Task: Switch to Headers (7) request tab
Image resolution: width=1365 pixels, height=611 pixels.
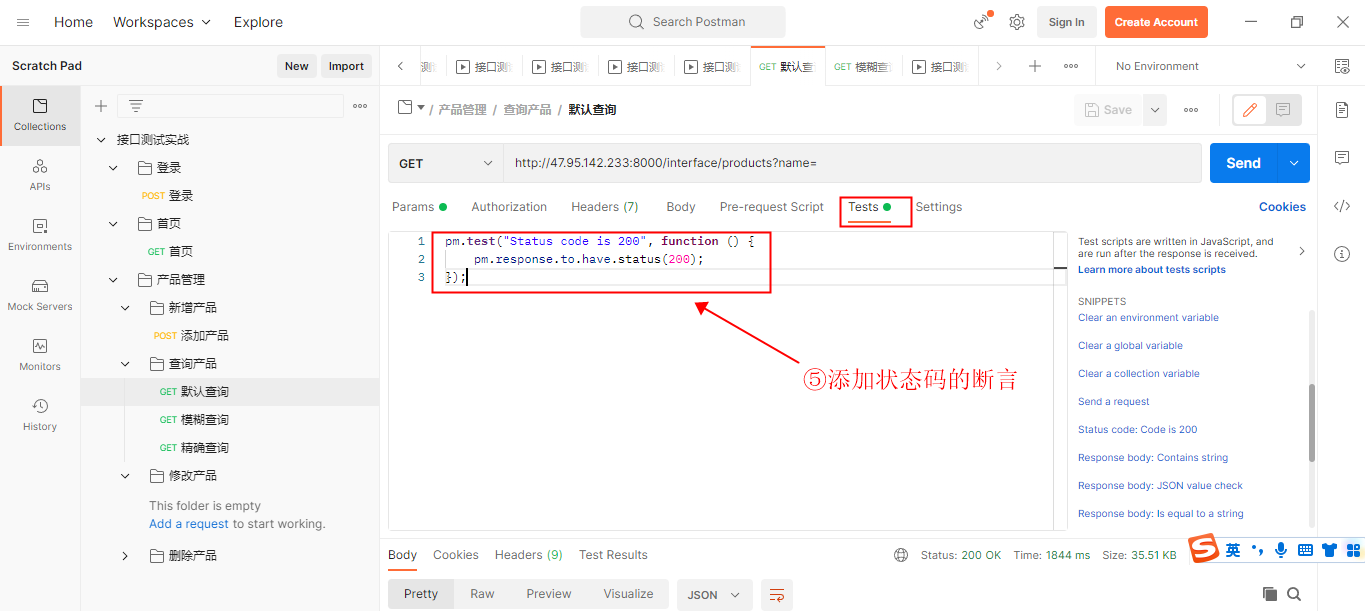Action: click(x=605, y=207)
